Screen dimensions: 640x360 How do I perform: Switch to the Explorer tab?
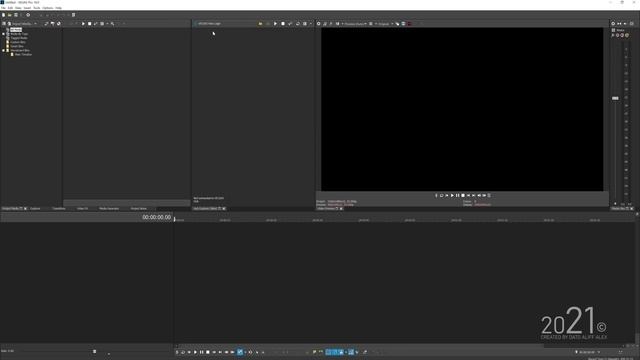[x=36, y=209]
